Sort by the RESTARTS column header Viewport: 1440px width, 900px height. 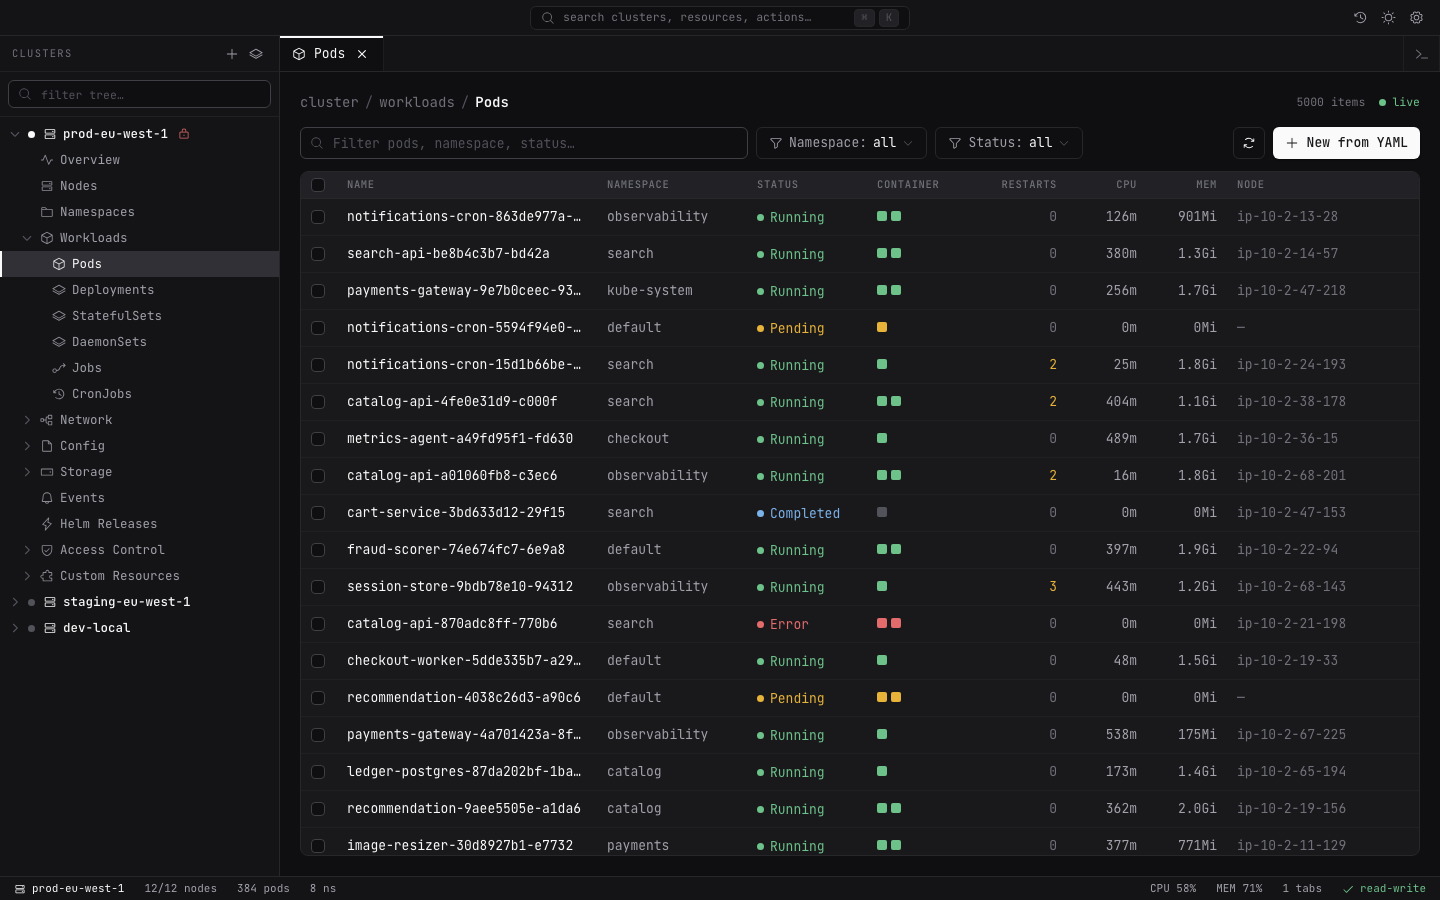click(x=1029, y=185)
